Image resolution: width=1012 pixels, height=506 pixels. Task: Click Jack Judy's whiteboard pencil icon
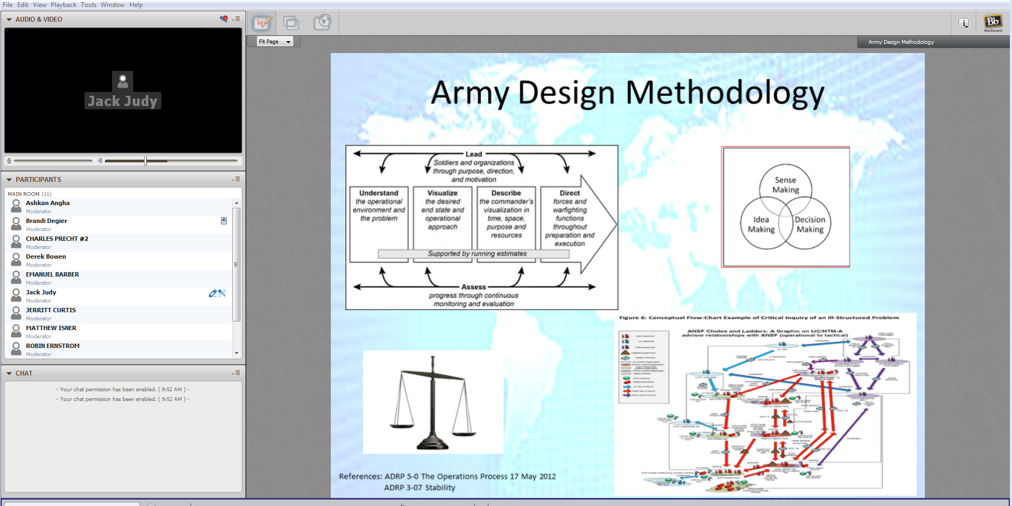[213, 293]
